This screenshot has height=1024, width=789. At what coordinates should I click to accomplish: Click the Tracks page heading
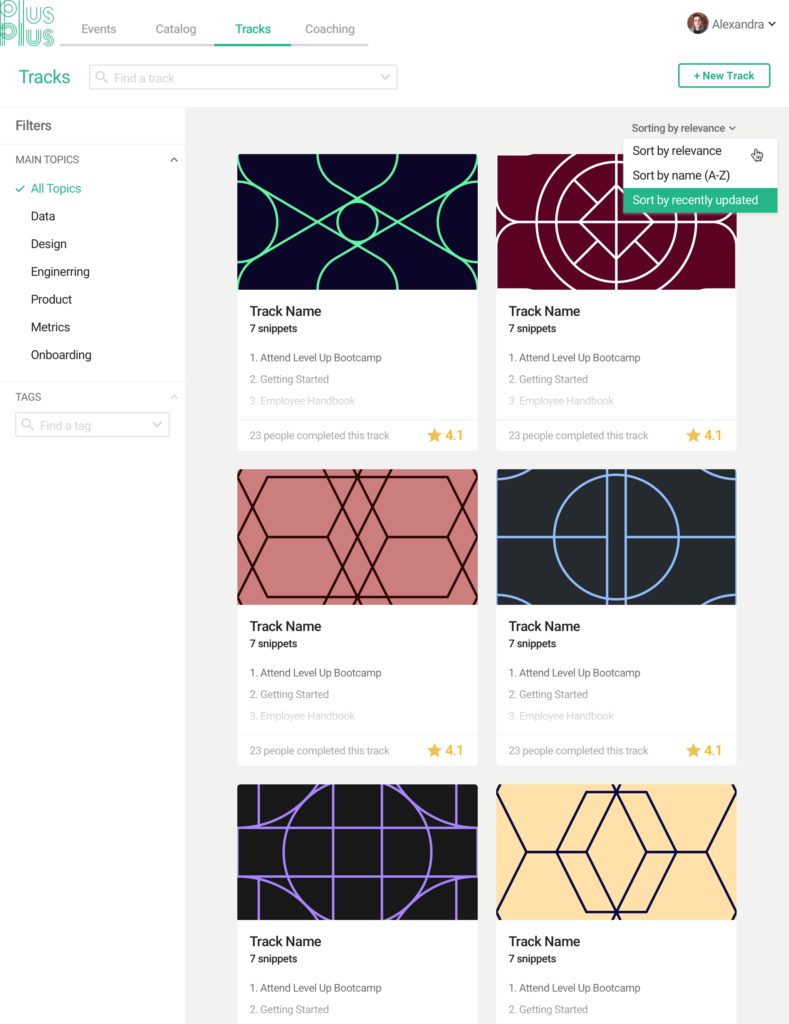pos(44,77)
